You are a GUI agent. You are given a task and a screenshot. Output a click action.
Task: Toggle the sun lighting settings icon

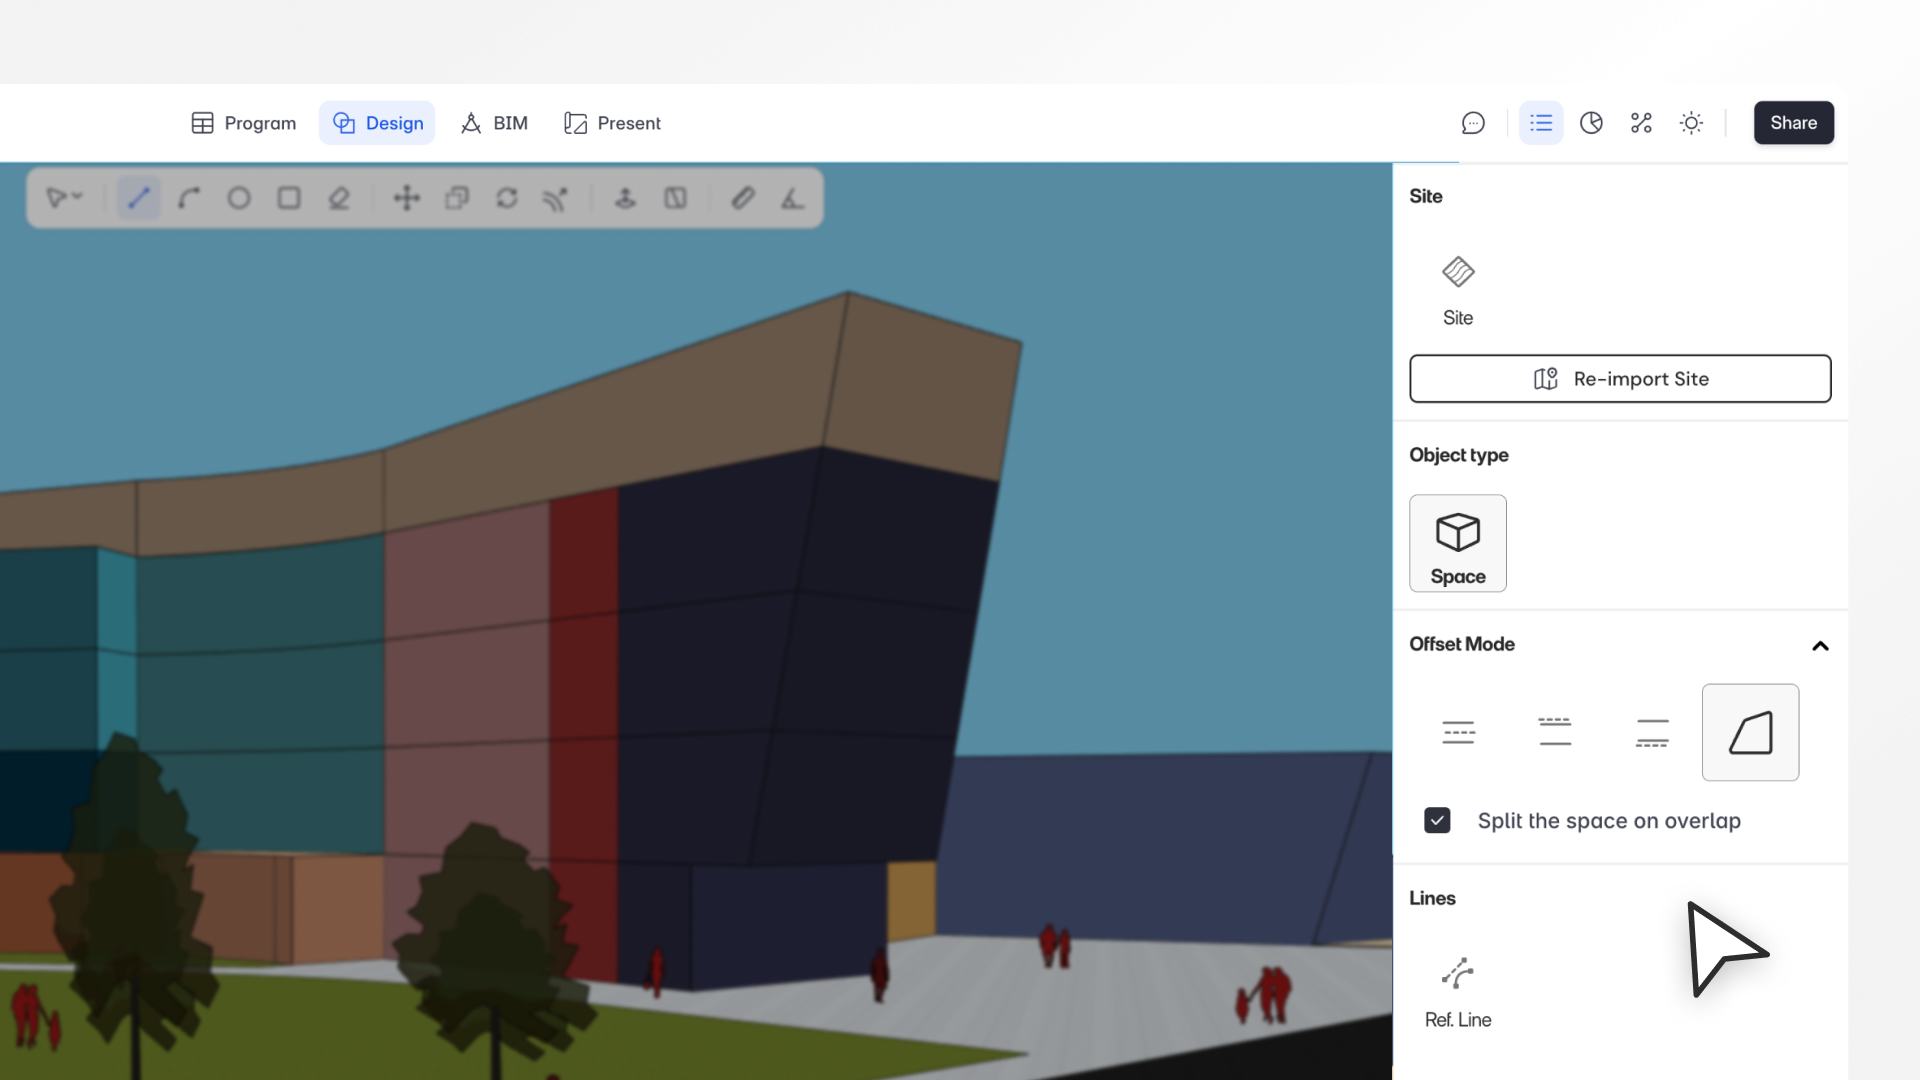click(x=1691, y=123)
